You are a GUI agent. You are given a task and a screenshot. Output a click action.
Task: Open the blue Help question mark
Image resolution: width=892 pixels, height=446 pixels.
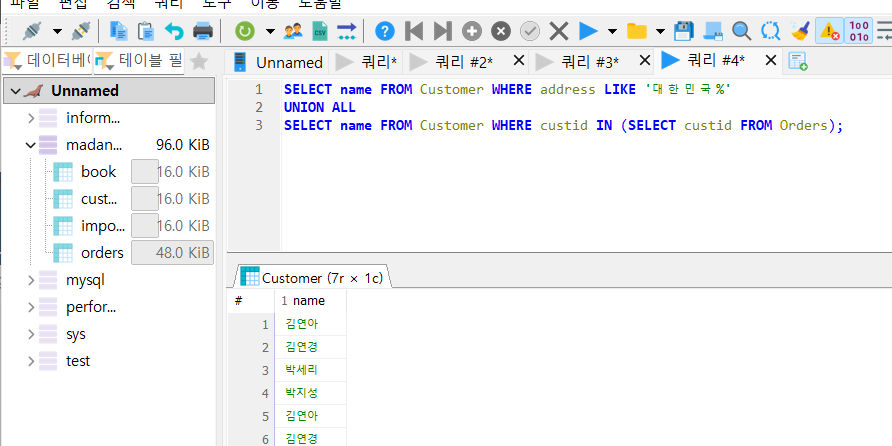click(385, 31)
